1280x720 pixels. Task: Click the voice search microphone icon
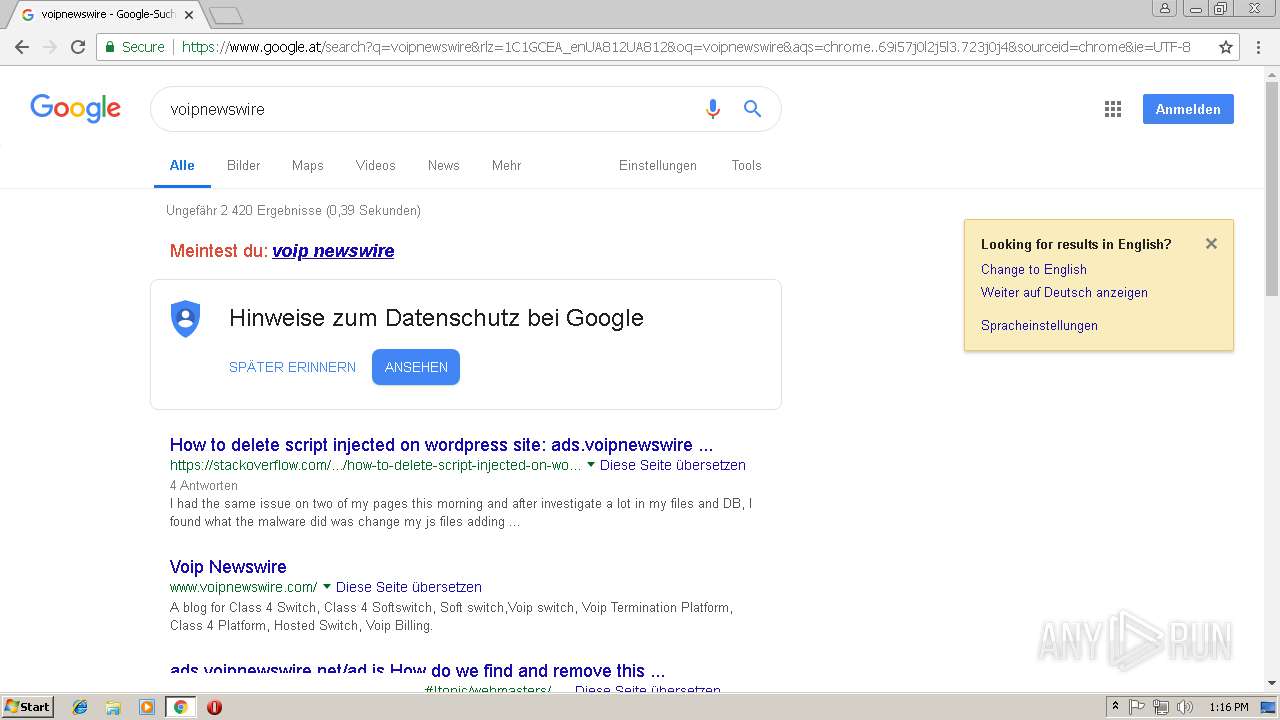point(712,109)
